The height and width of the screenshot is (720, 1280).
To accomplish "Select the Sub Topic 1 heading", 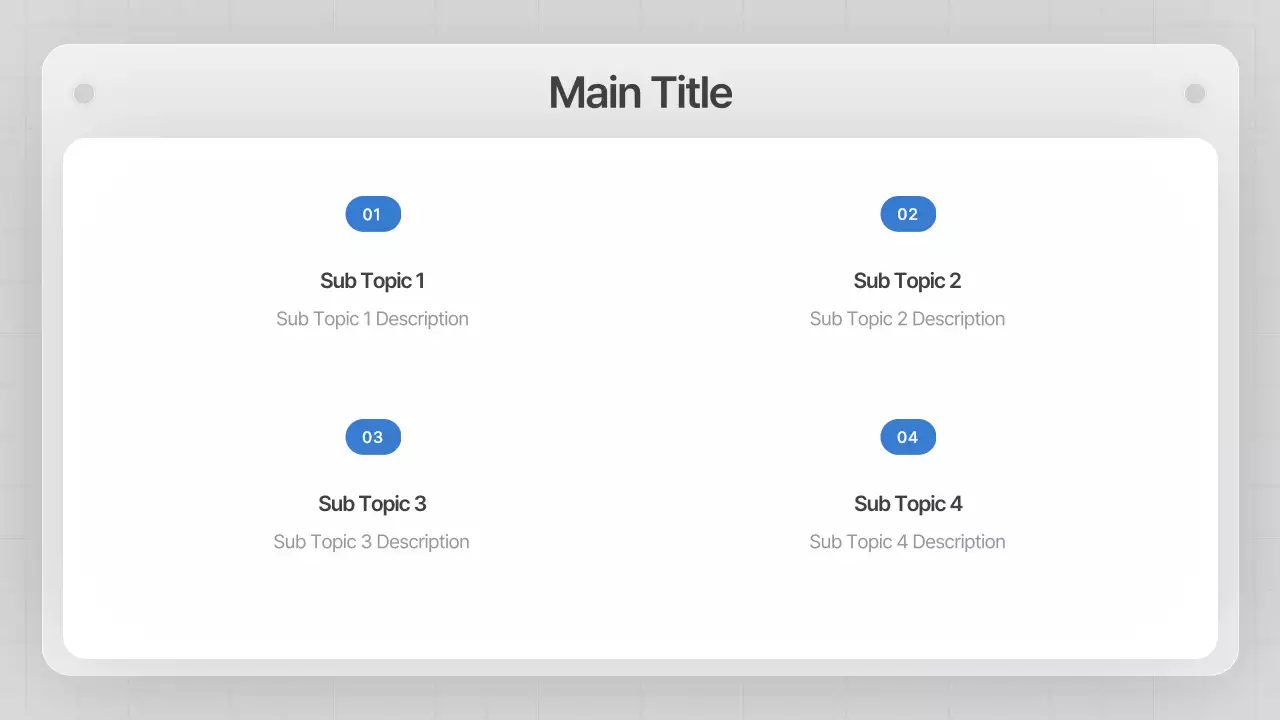I will pos(372,281).
